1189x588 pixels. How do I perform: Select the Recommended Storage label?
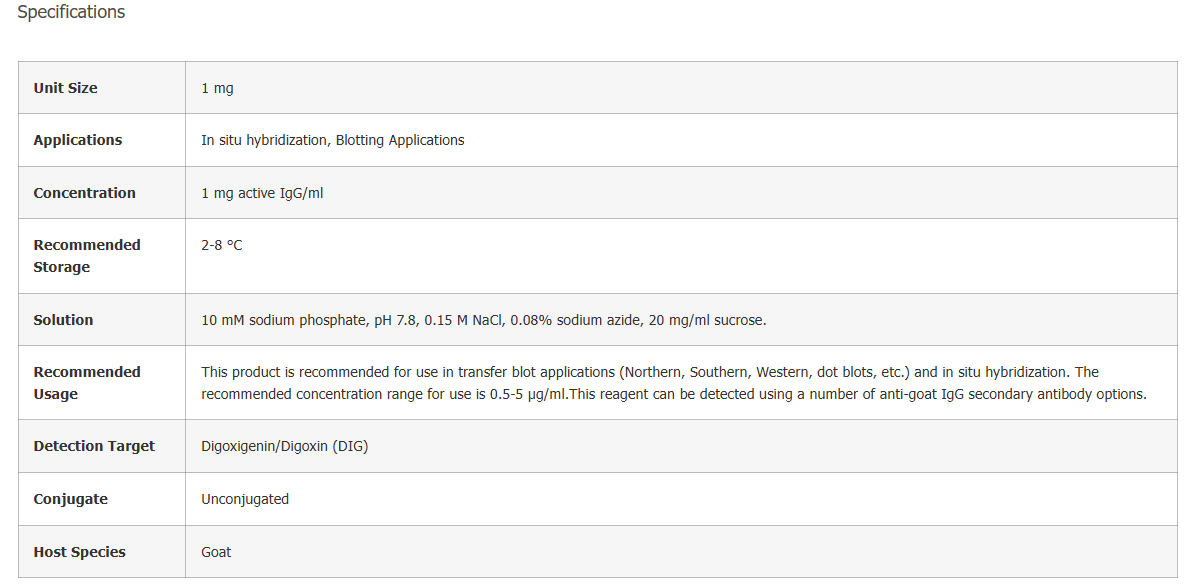coord(87,256)
